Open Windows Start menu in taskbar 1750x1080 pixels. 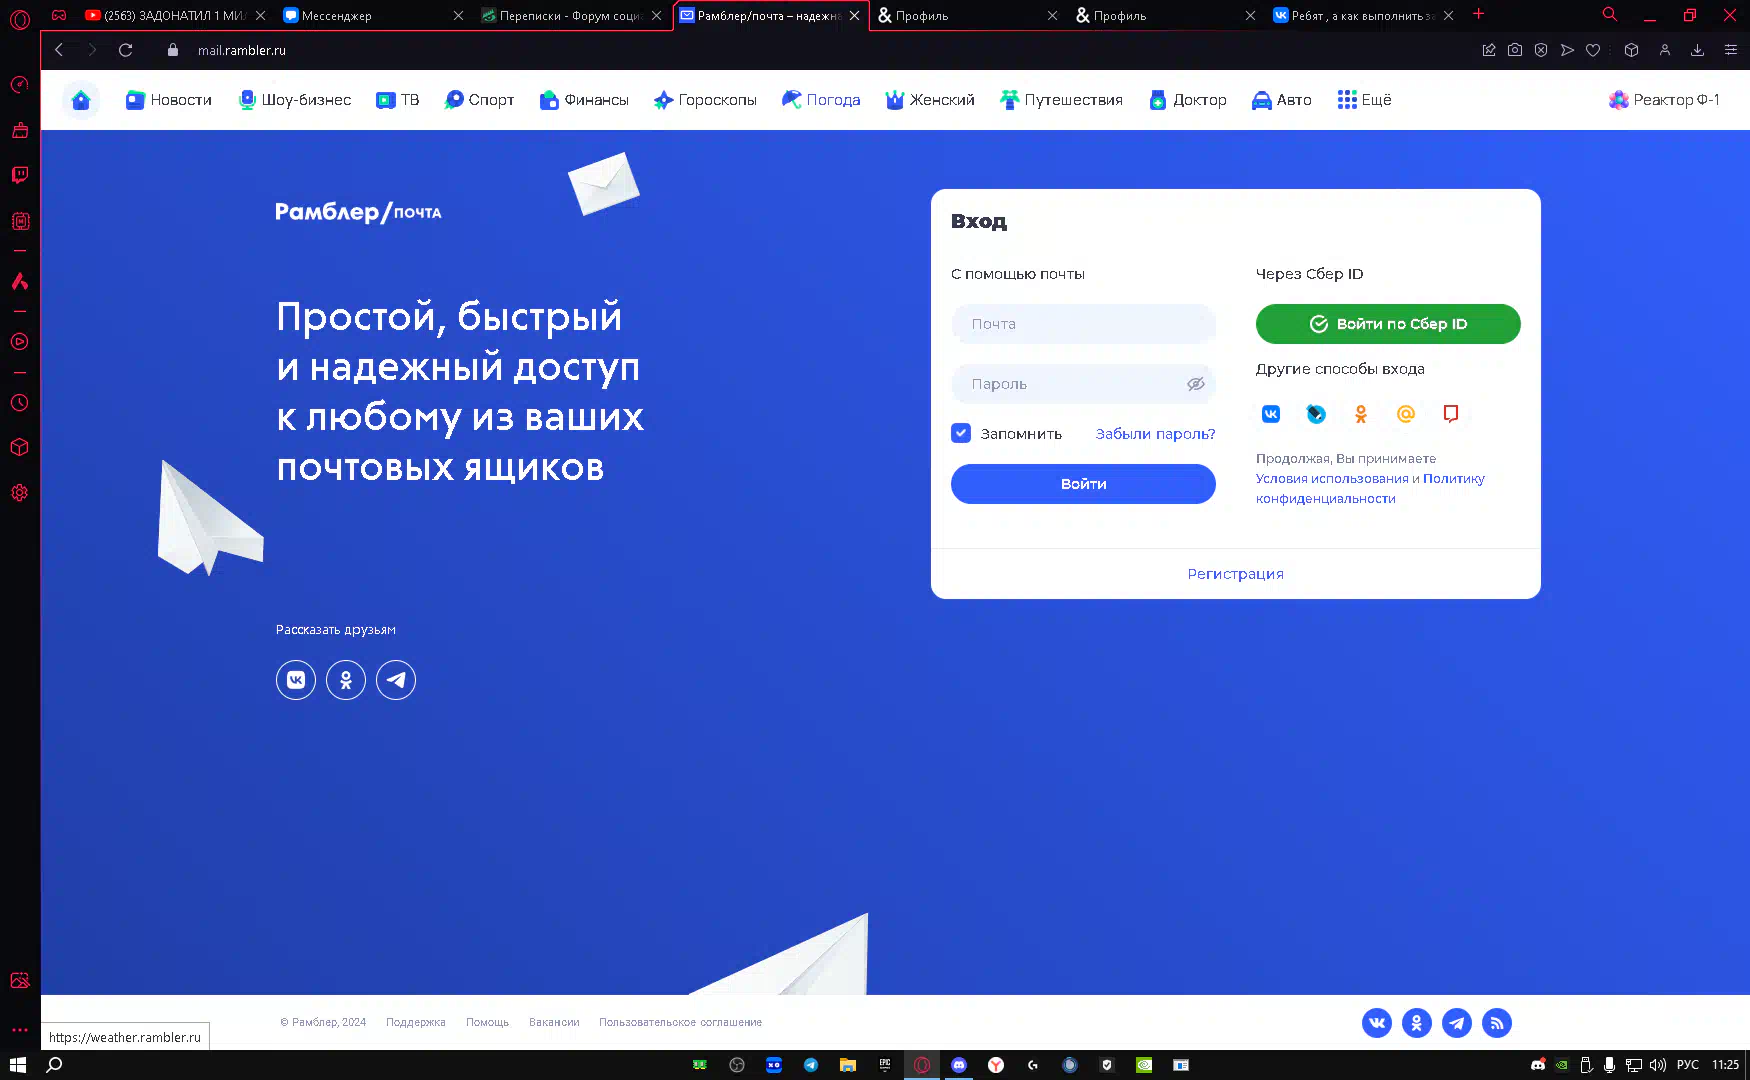click(x=17, y=1065)
